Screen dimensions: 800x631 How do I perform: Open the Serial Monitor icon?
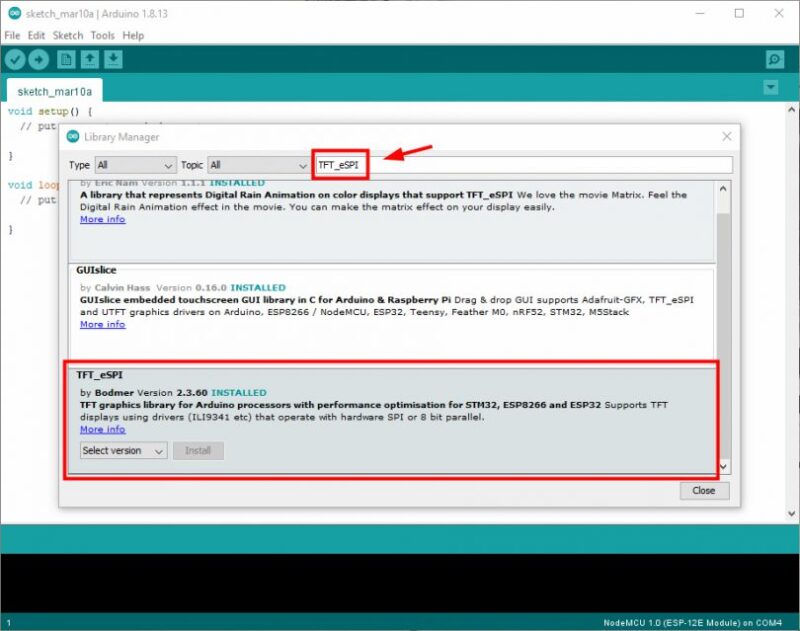tap(773, 60)
